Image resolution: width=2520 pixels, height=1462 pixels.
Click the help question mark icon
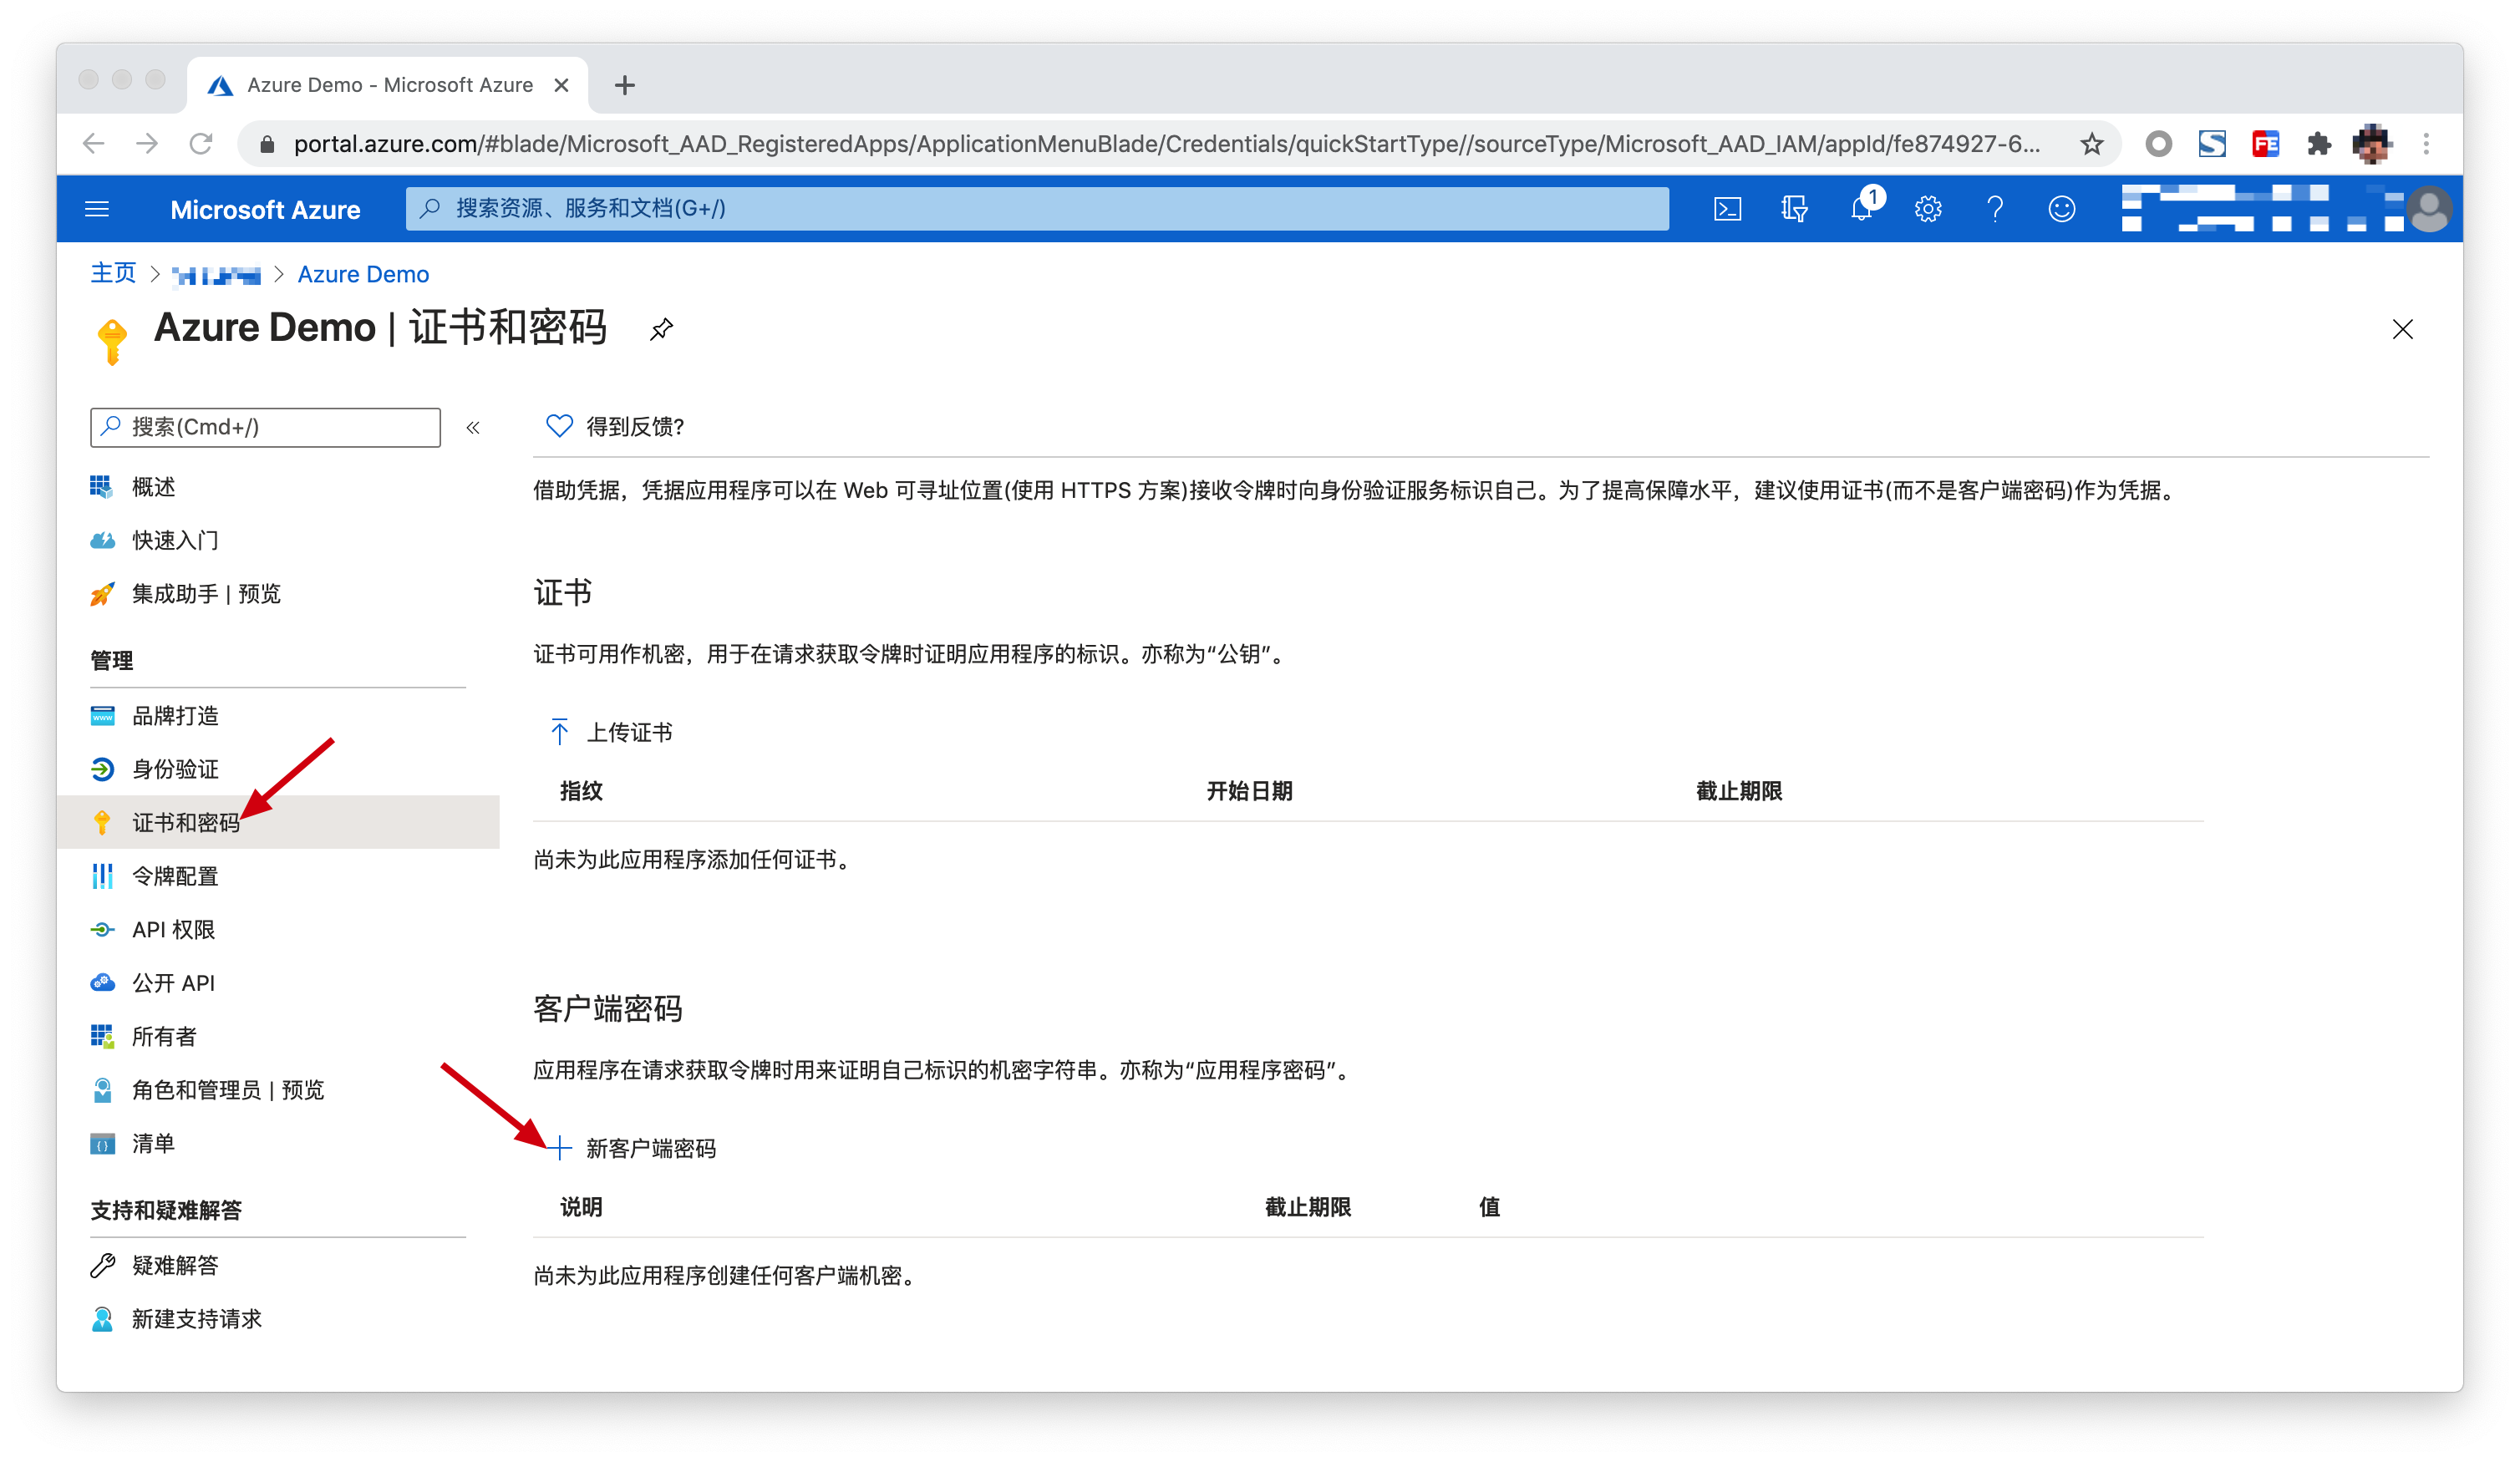click(1995, 209)
